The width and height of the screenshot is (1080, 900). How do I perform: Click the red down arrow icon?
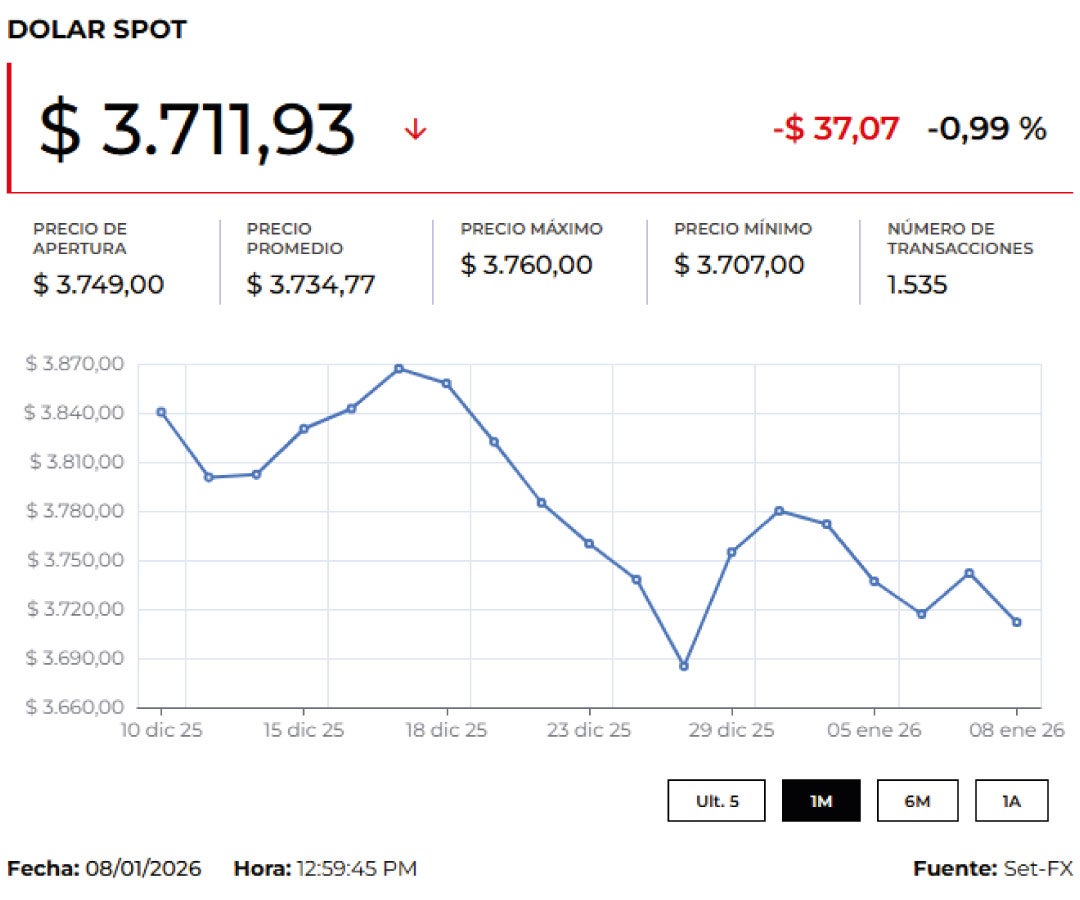[415, 130]
